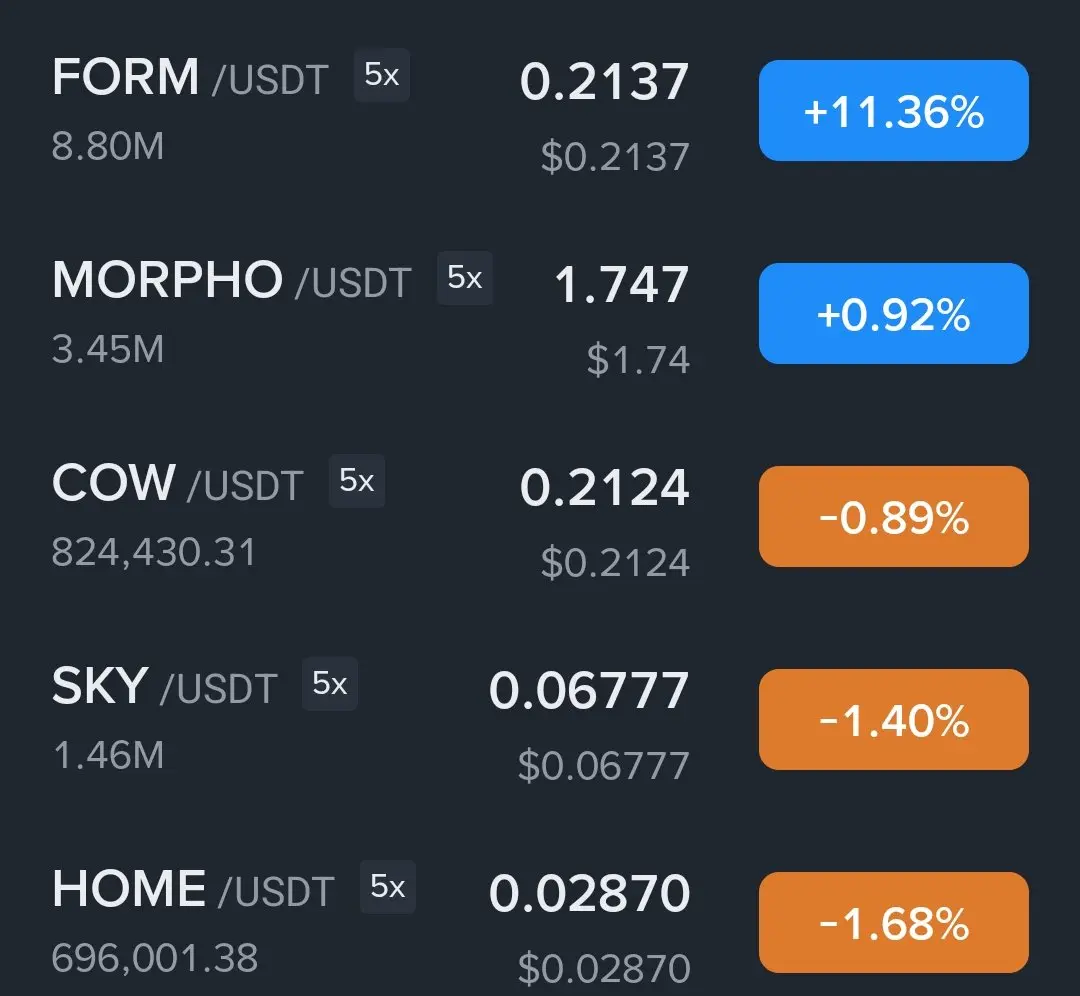
Task: Open the SKY/USDT trading pair
Action: click(165, 685)
